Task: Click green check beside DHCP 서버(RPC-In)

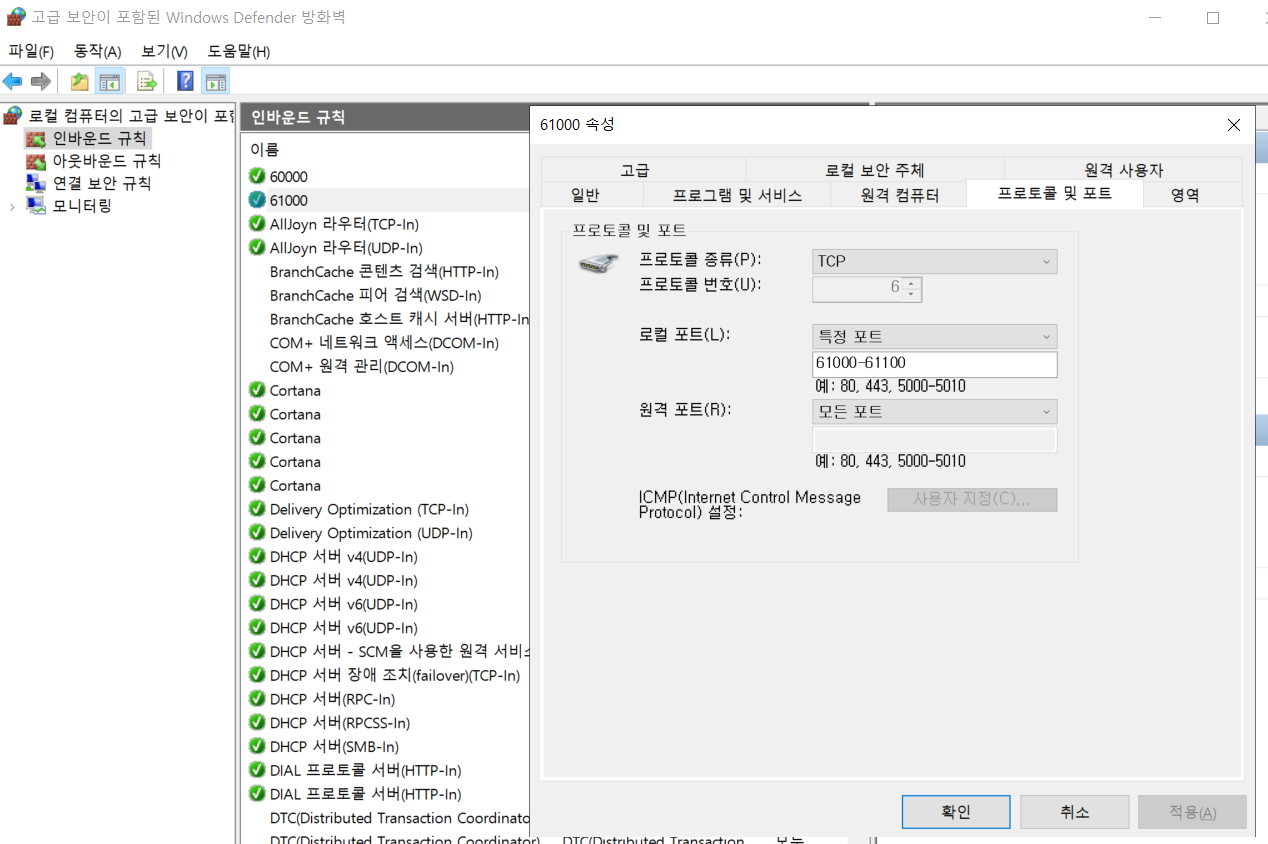Action: pos(257,699)
